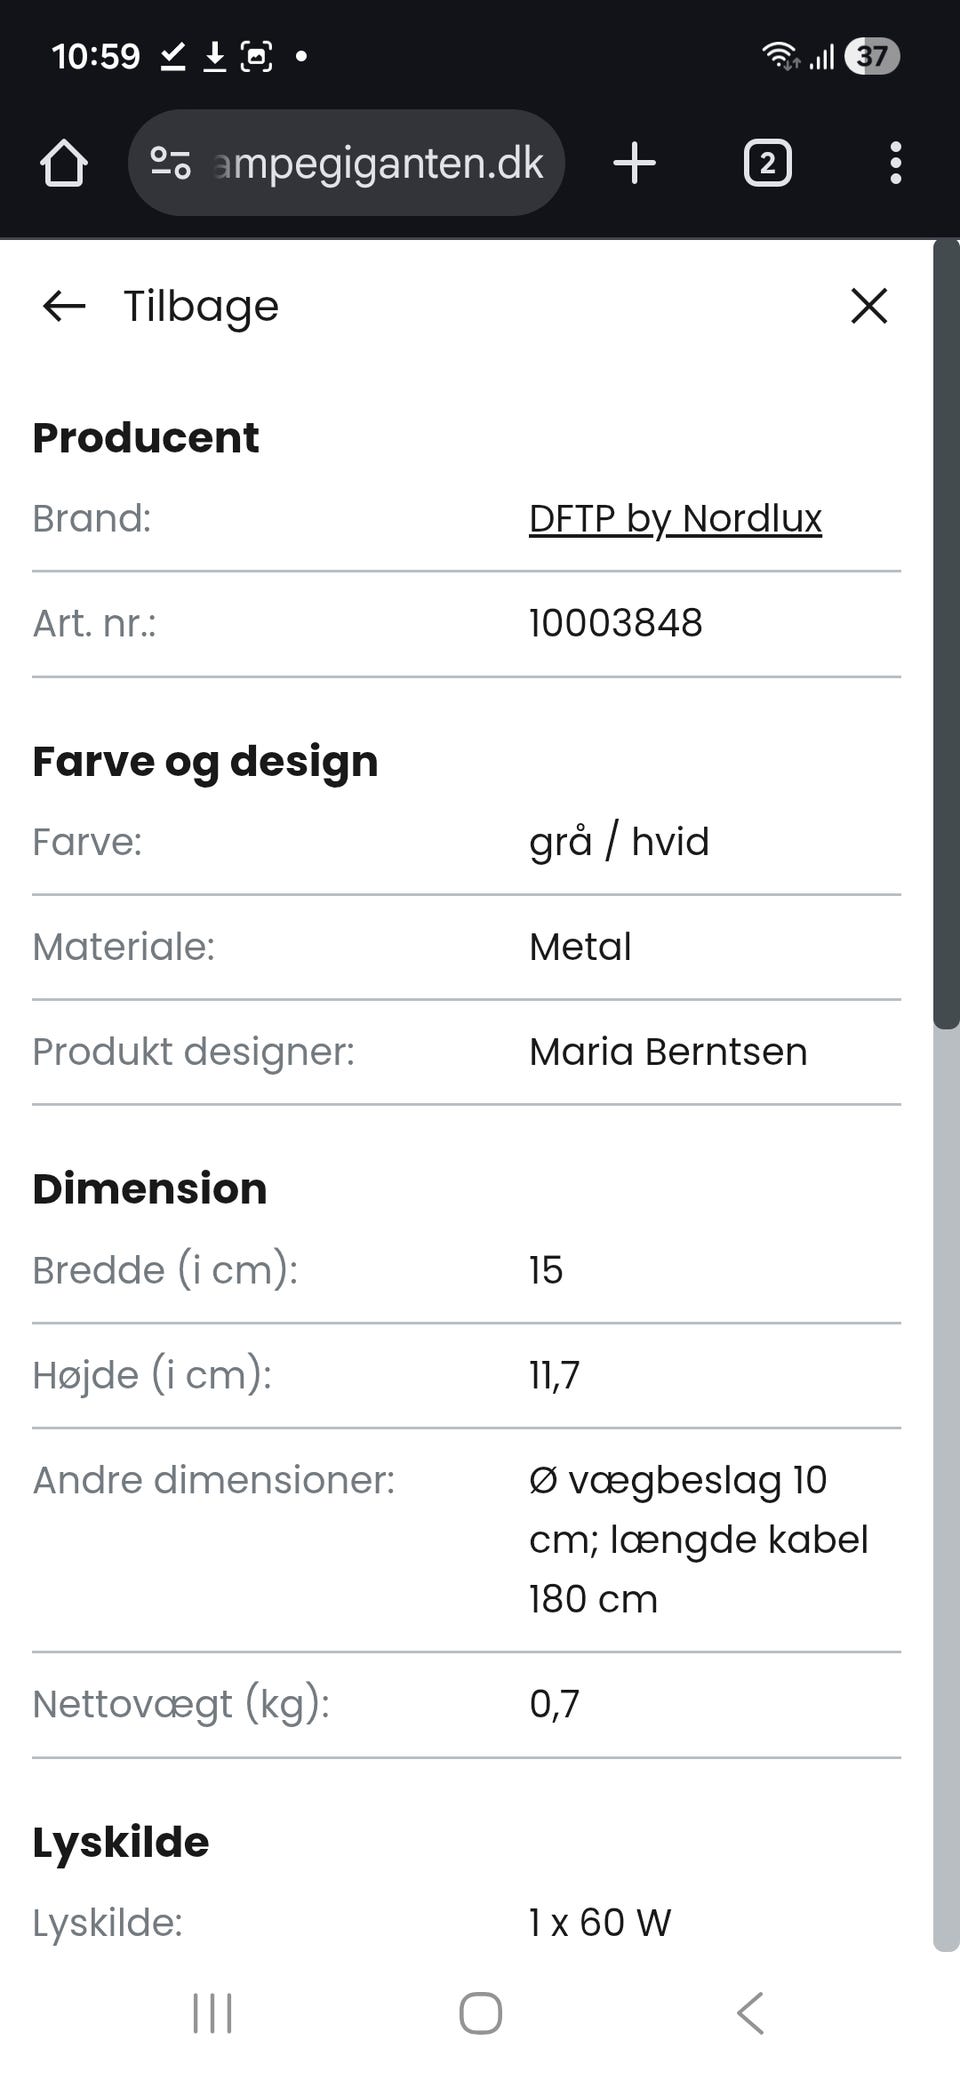
Task: Tap the lampegiganten.dk address bar
Action: click(378, 163)
